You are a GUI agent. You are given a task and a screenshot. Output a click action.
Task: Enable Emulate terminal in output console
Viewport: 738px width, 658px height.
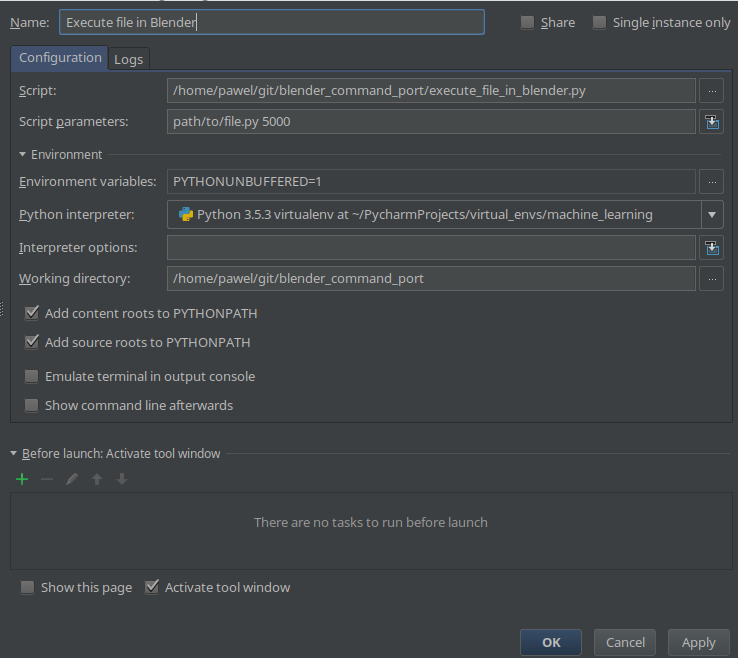tap(32, 377)
